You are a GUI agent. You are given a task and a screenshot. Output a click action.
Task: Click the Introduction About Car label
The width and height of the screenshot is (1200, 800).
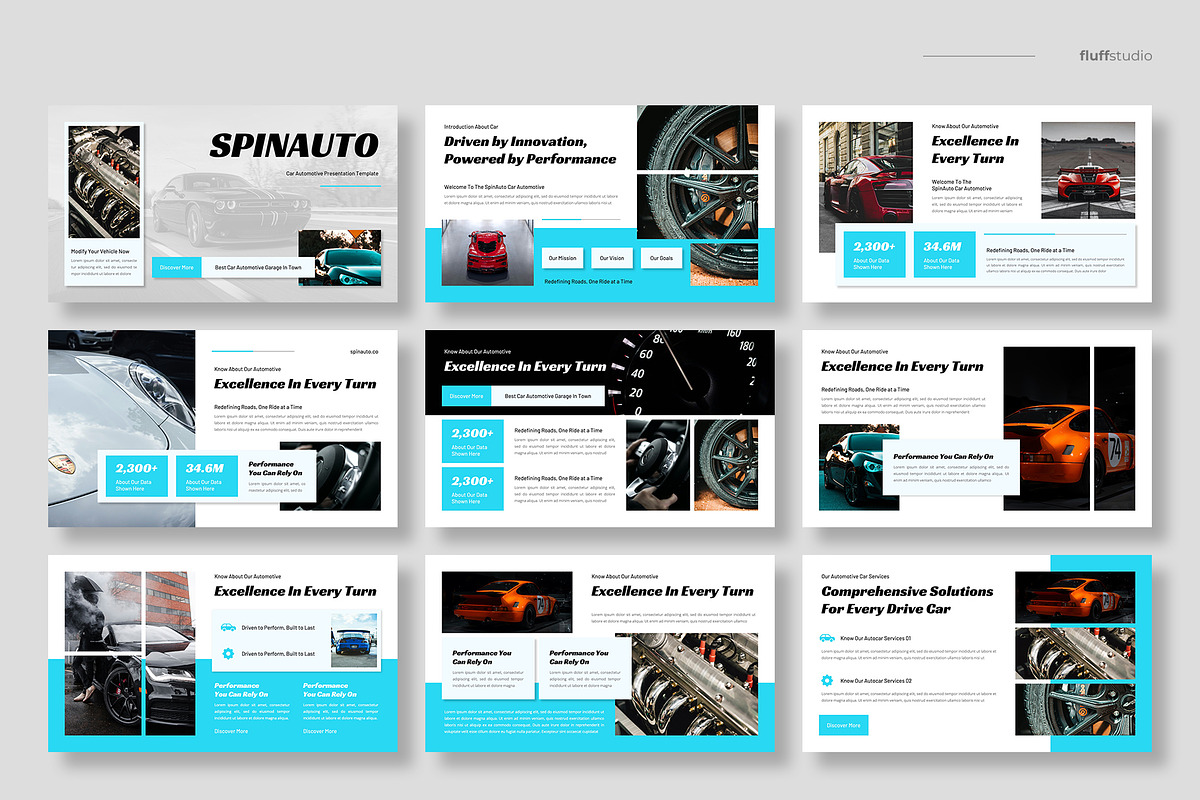471,127
